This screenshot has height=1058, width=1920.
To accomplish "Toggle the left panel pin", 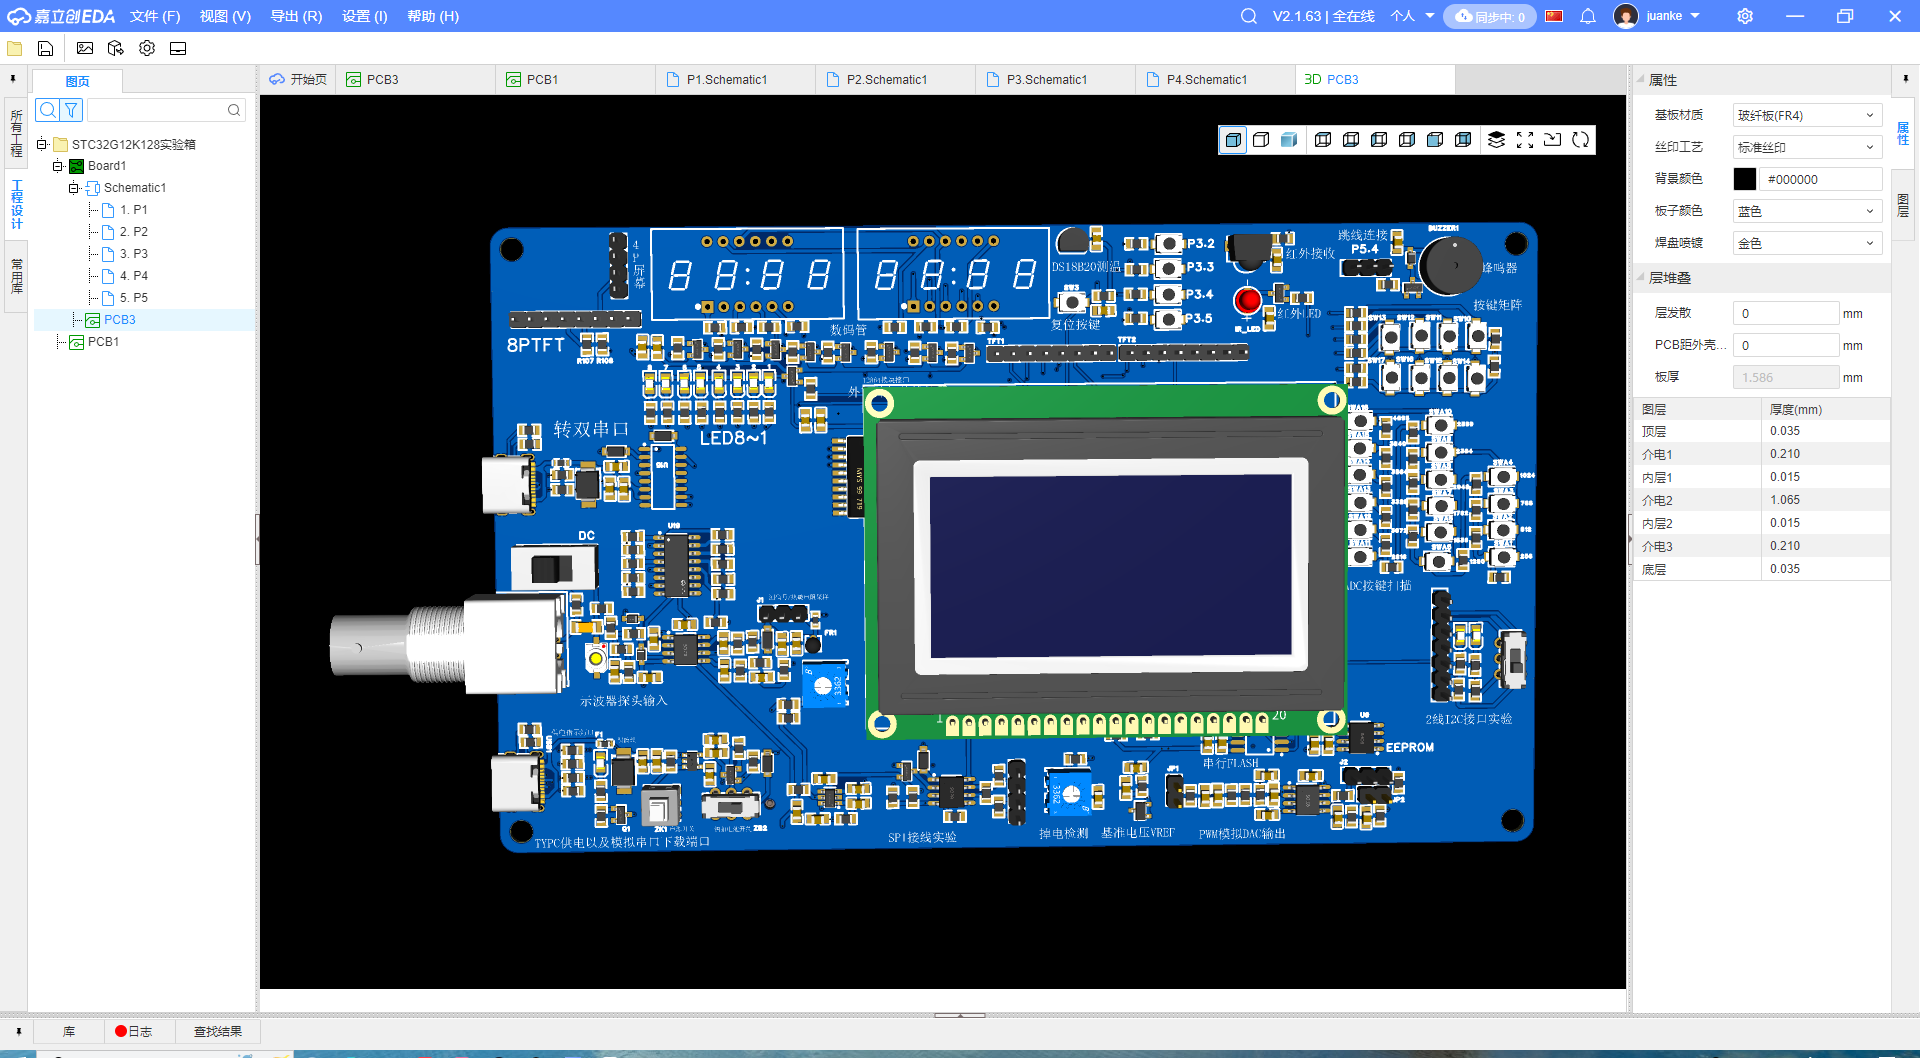I will 13,79.
